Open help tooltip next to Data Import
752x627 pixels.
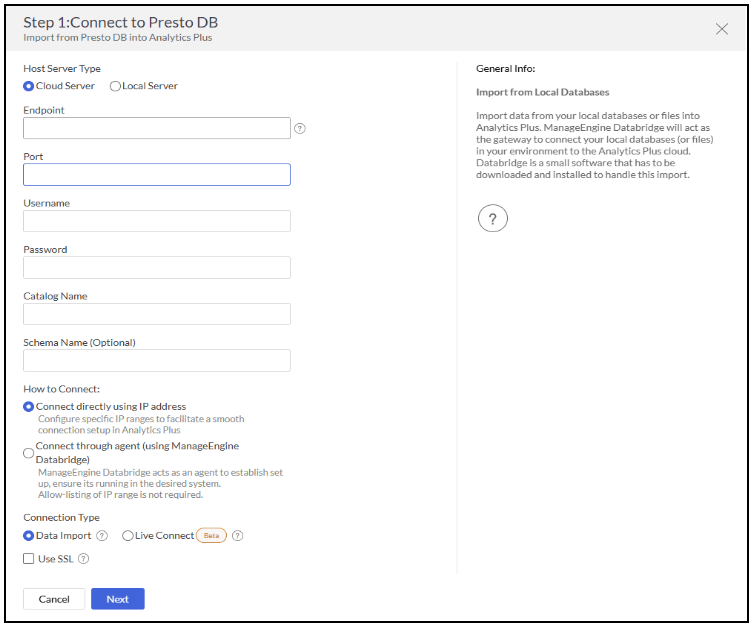pos(102,536)
